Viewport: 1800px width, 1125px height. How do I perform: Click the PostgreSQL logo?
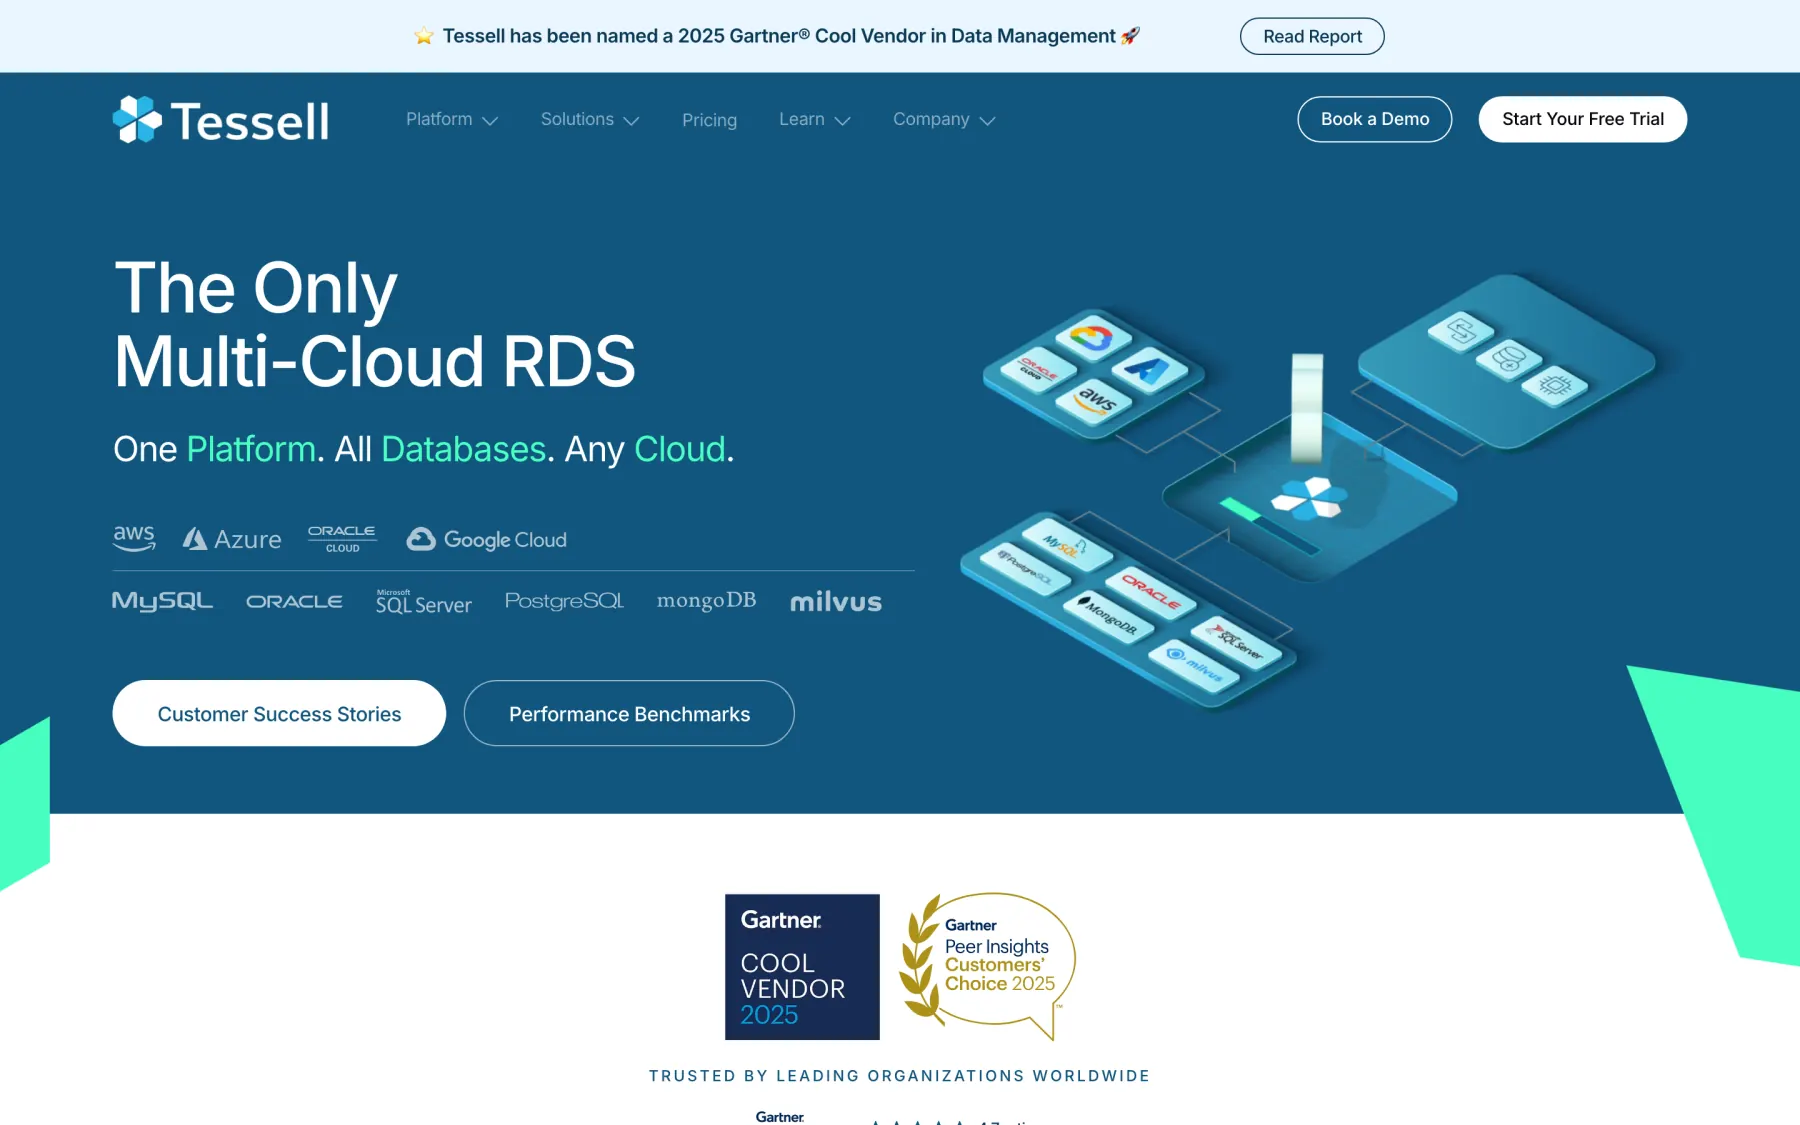pos(564,601)
